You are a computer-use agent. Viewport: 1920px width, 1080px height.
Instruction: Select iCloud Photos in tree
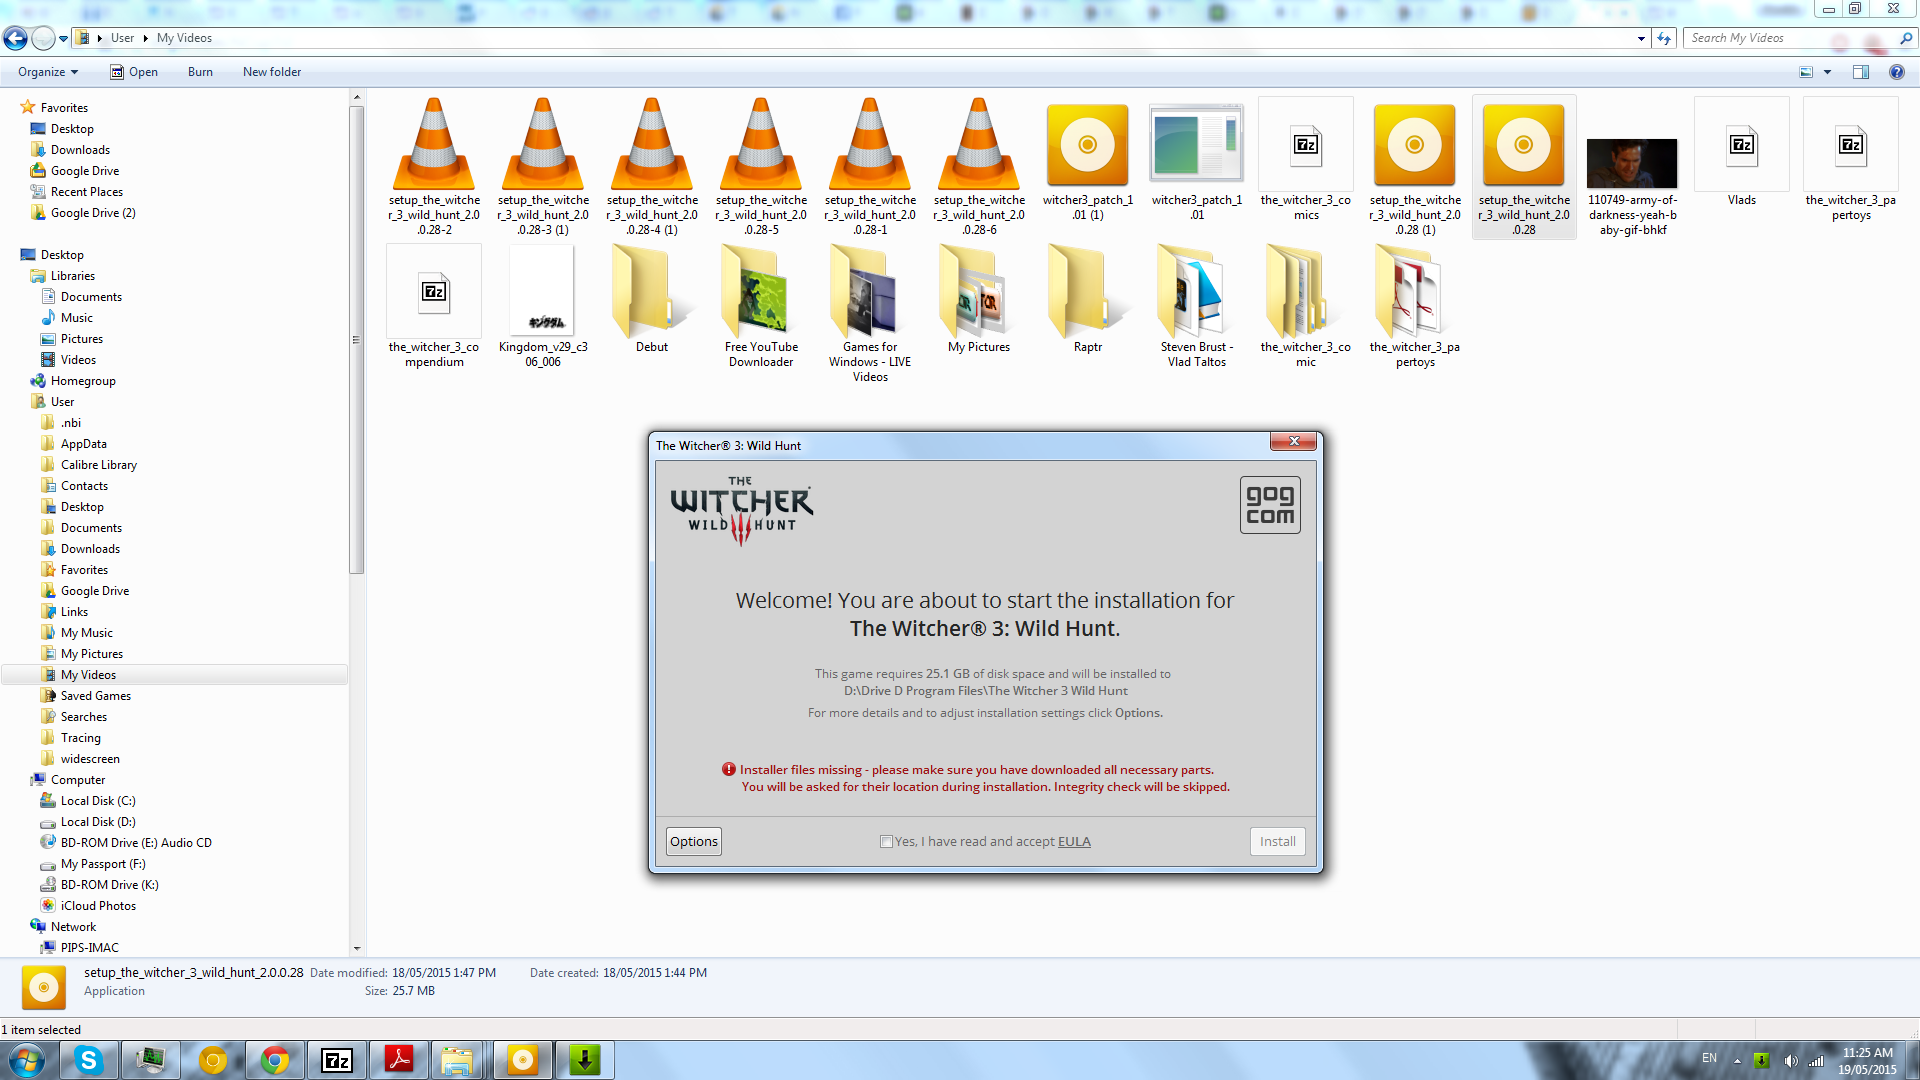(x=98, y=906)
